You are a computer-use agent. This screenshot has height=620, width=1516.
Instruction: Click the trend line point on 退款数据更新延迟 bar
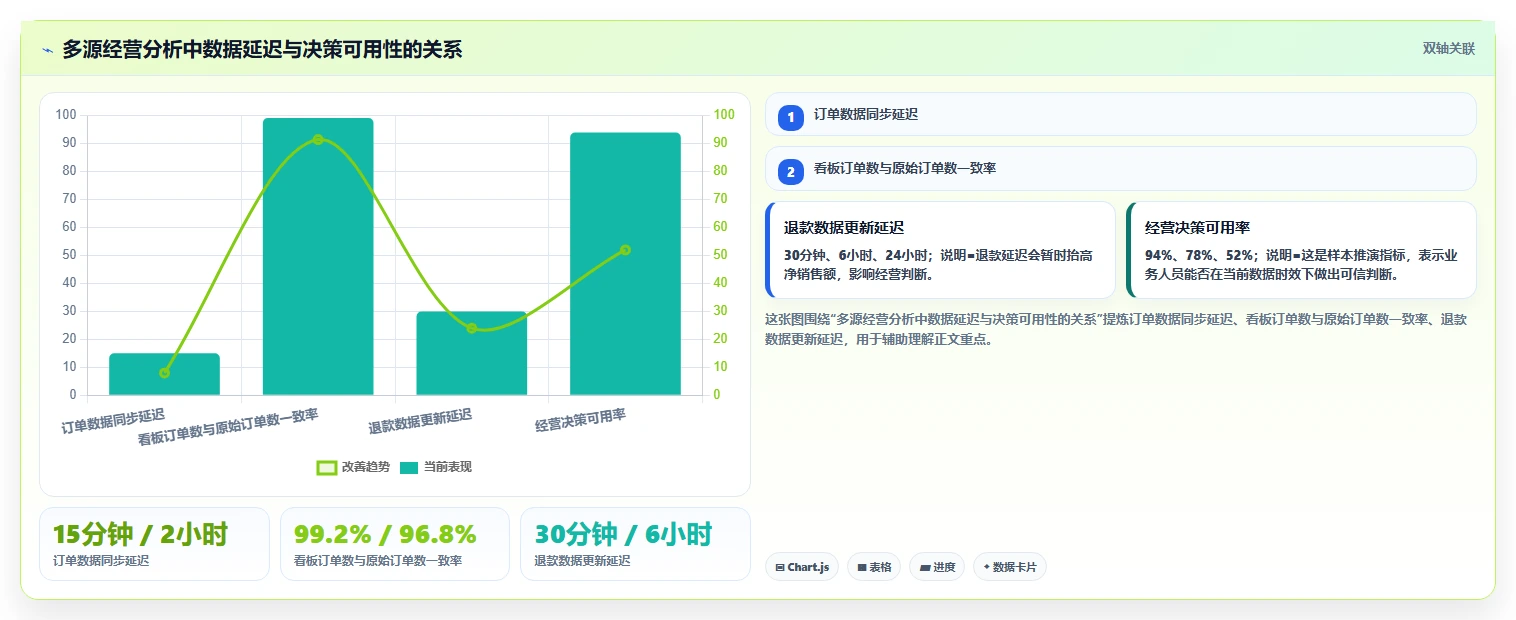coord(472,328)
